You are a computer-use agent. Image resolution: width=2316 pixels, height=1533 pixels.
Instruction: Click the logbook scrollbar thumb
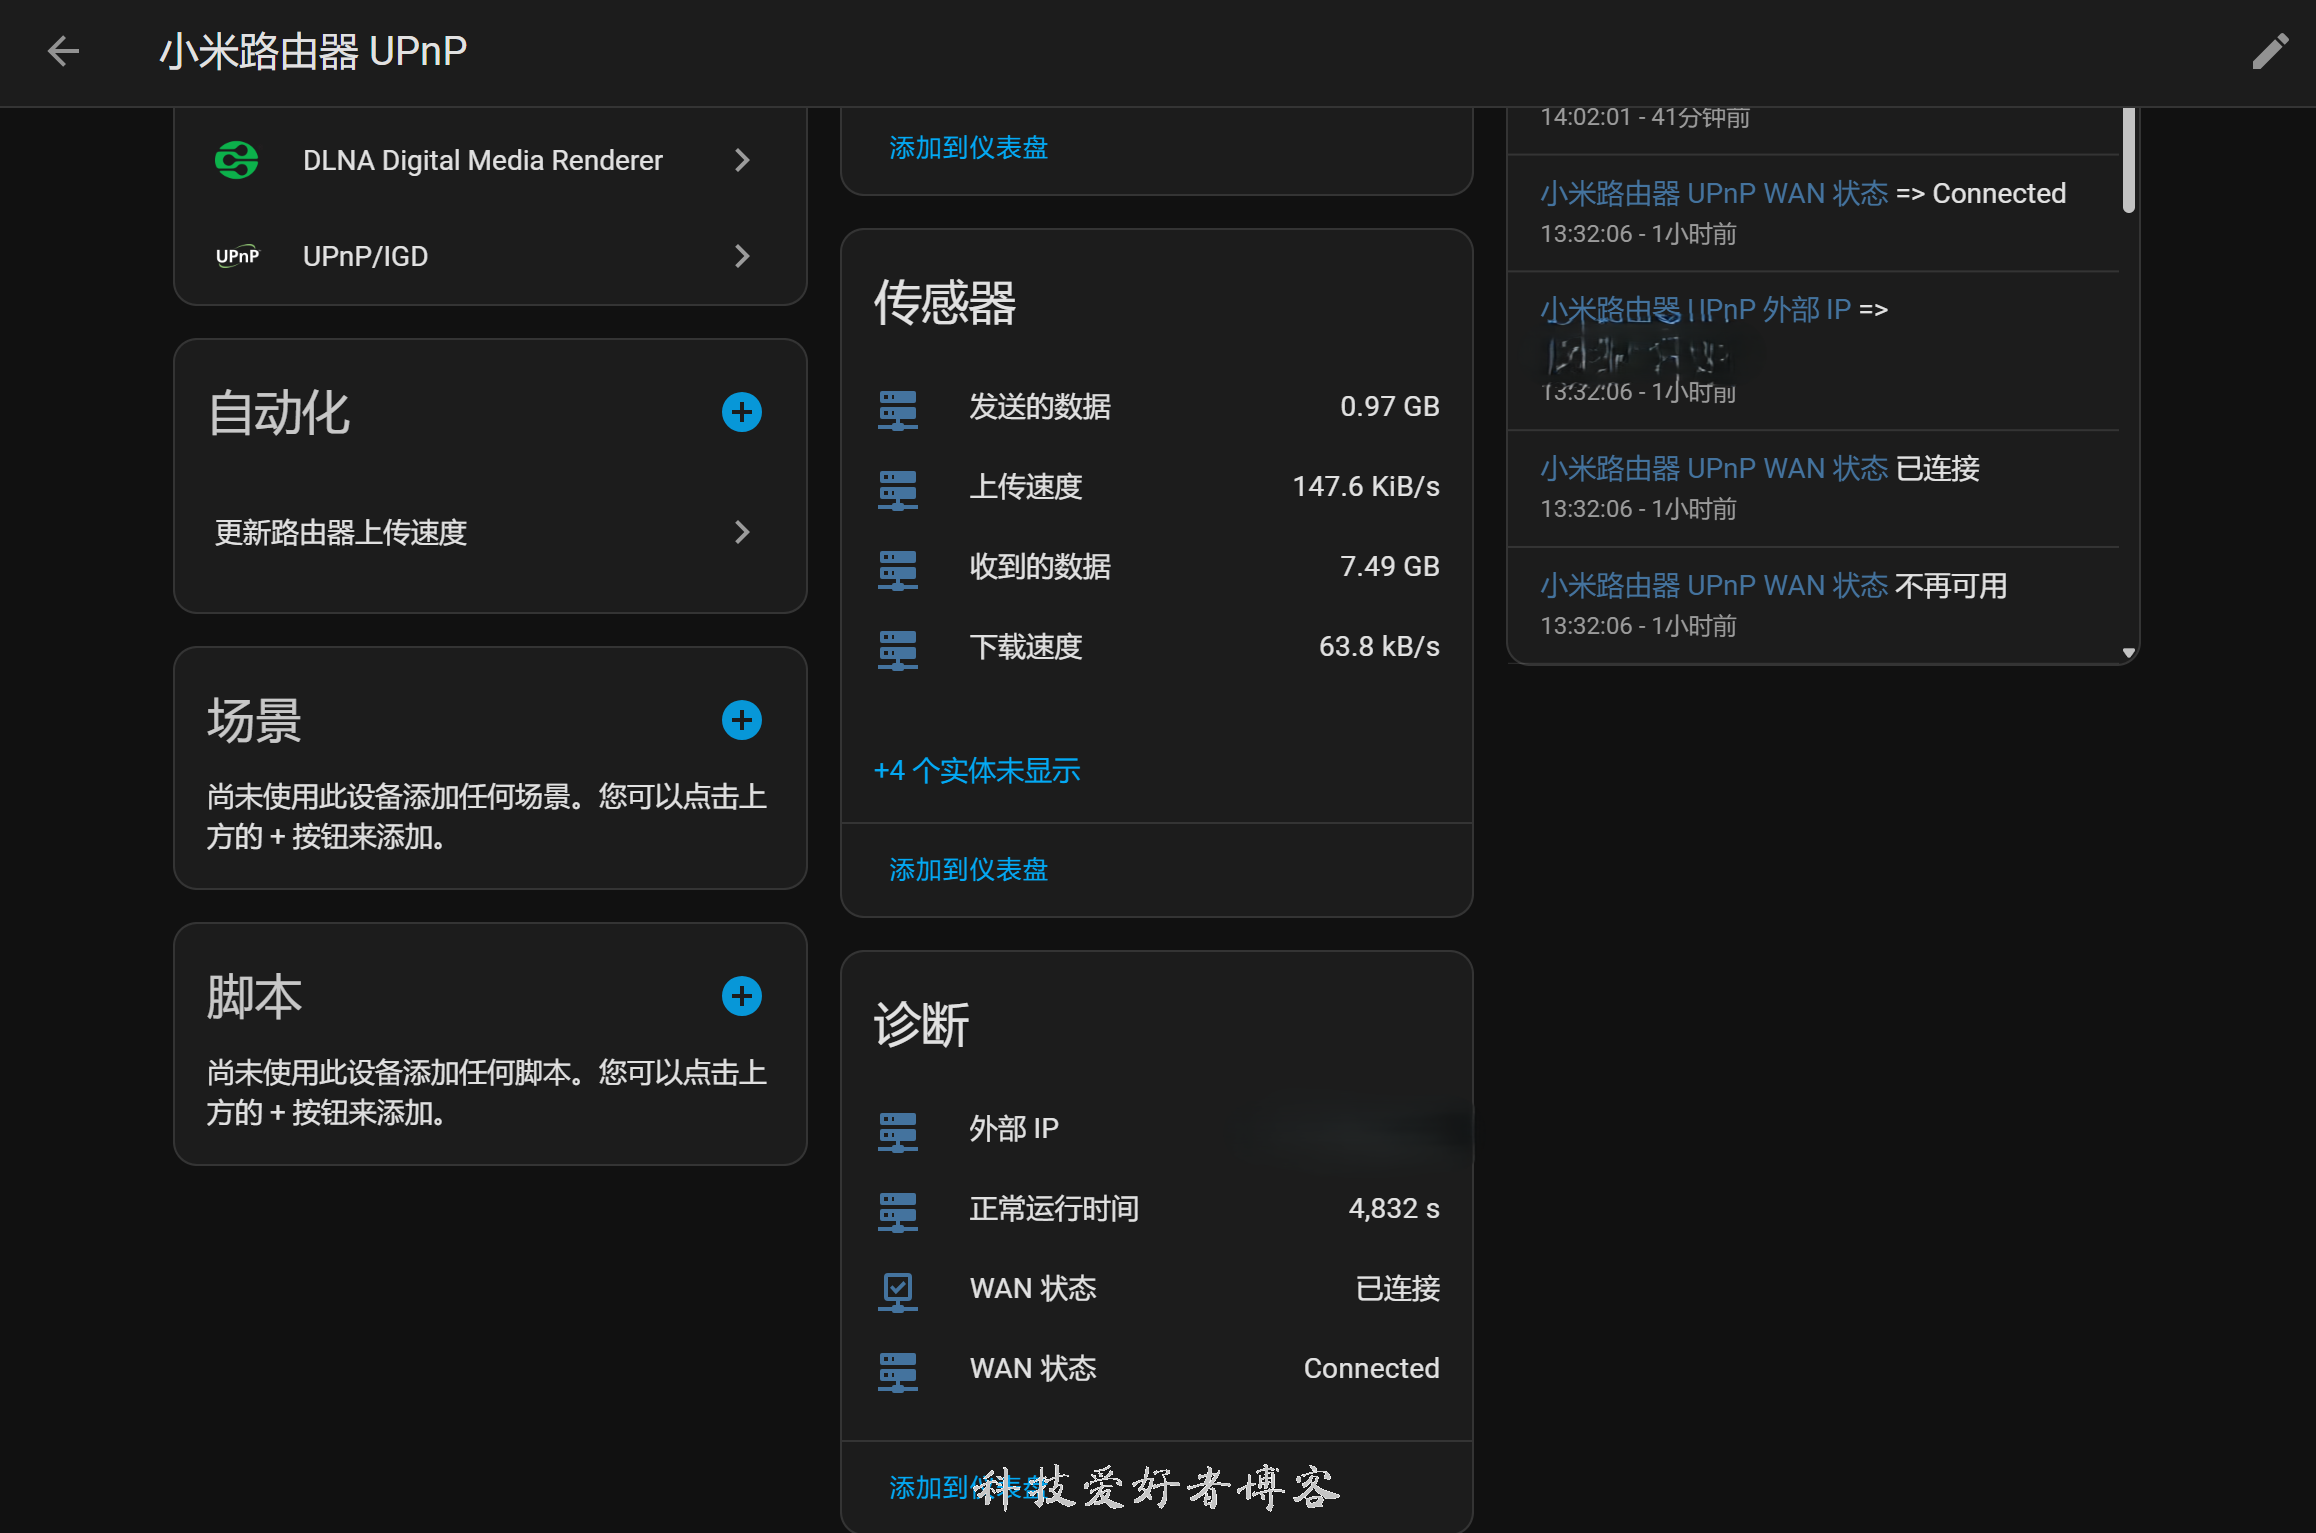[x=2129, y=160]
